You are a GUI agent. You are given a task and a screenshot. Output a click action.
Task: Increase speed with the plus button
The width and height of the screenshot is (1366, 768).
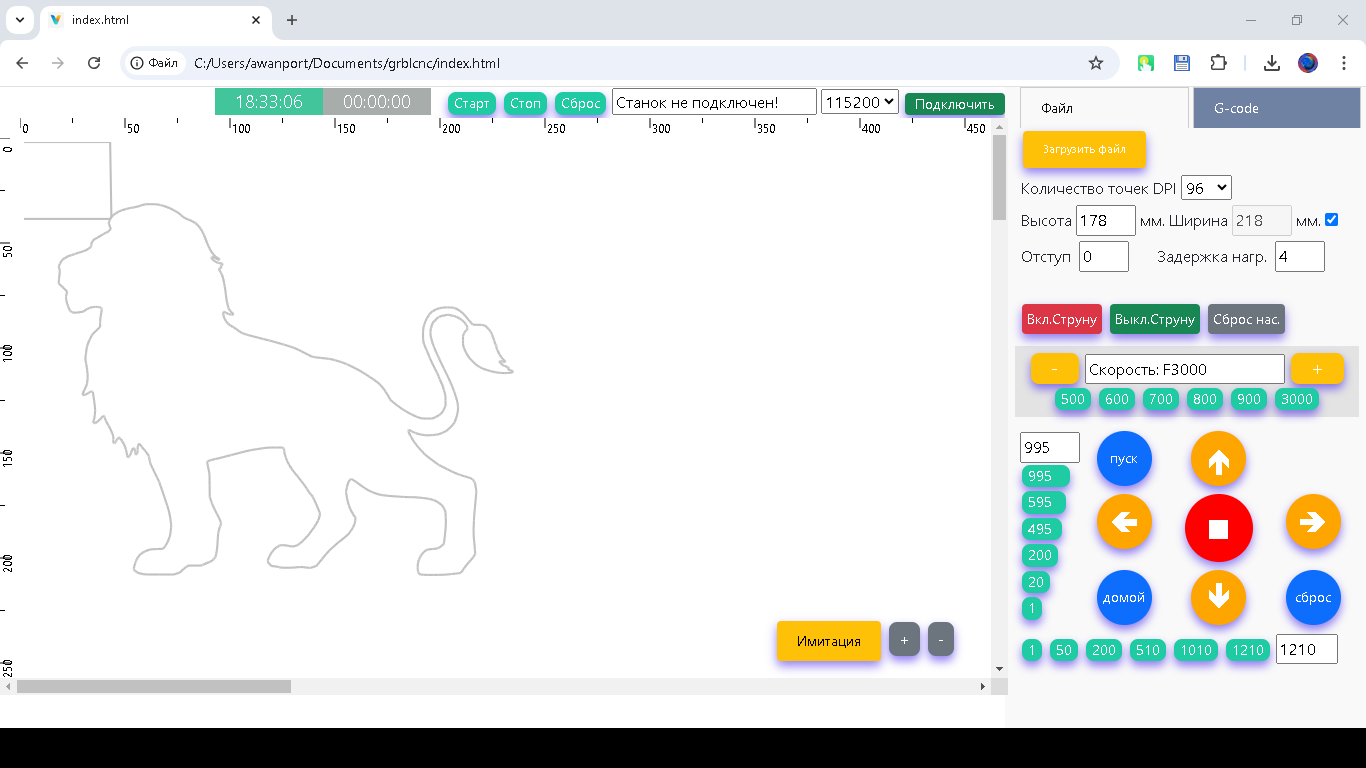[x=1317, y=369]
